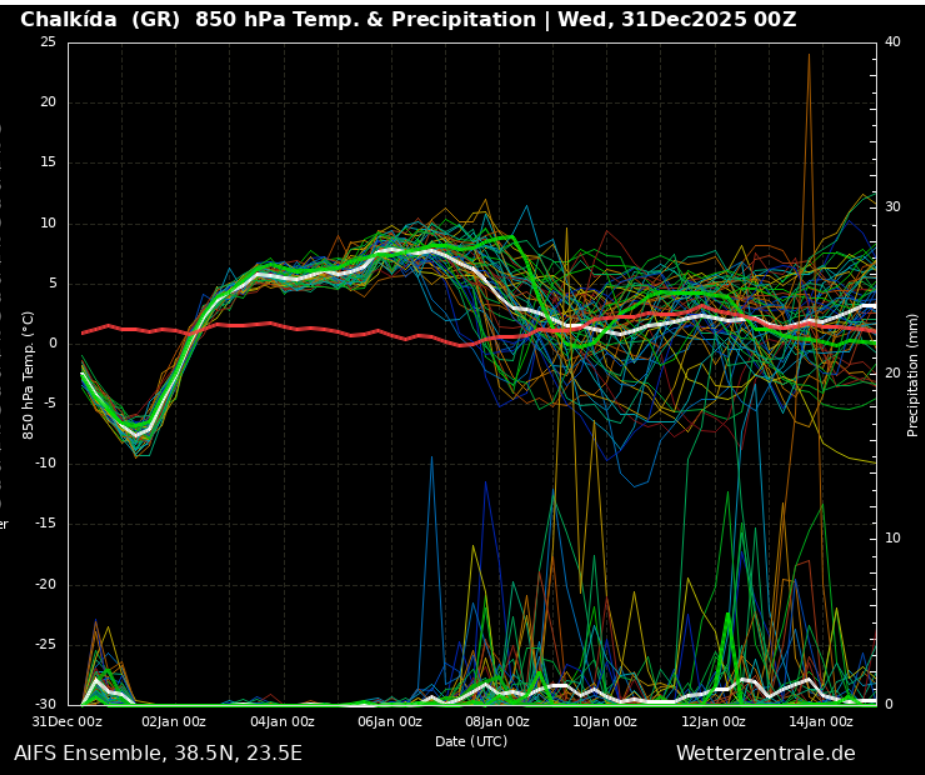
Task: Click the 'Date (UTC)' axis label
Action: [x=470, y=741]
